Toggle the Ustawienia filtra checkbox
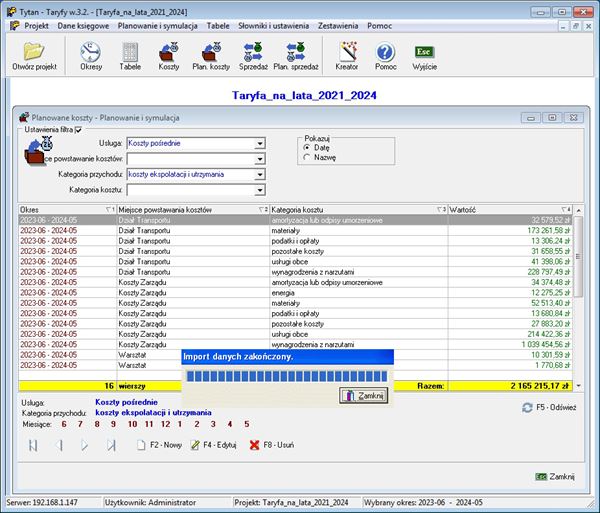 [79, 129]
